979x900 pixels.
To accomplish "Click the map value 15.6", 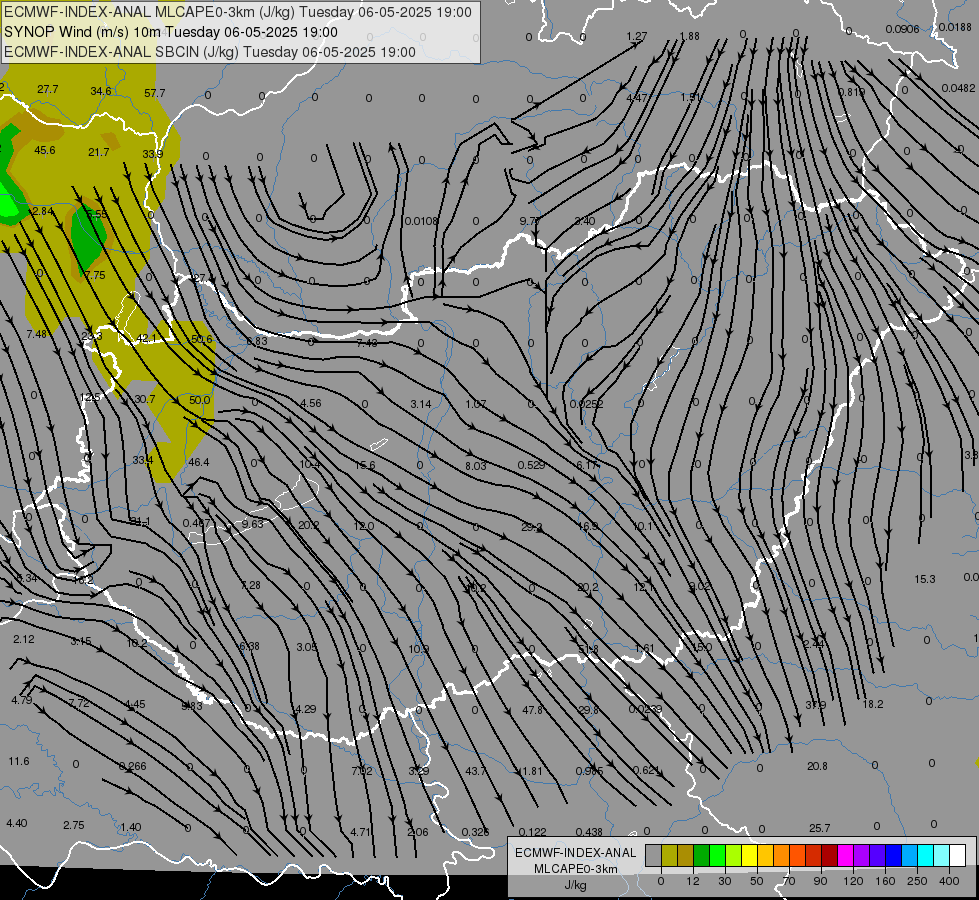I will click(x=365, y=465).
